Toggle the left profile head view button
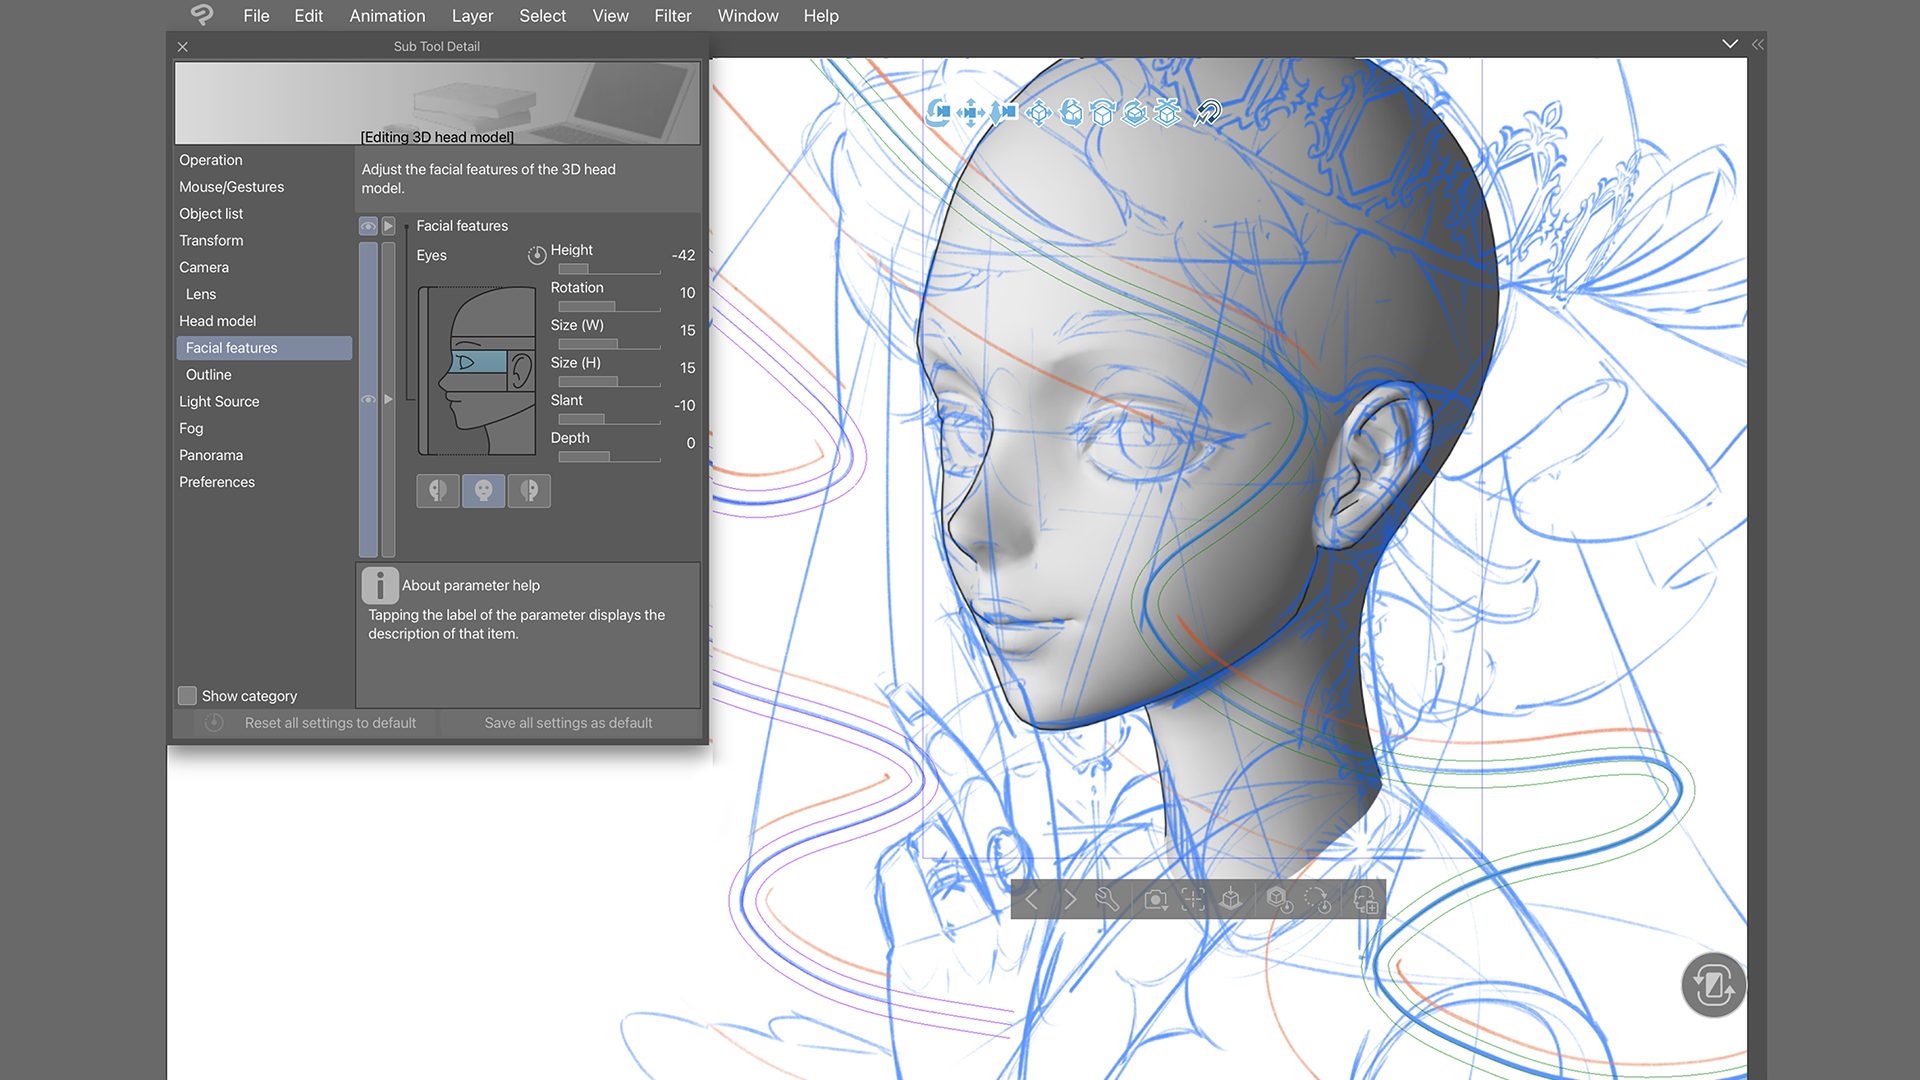The image size is (1920, 1080). click(438, 490)
